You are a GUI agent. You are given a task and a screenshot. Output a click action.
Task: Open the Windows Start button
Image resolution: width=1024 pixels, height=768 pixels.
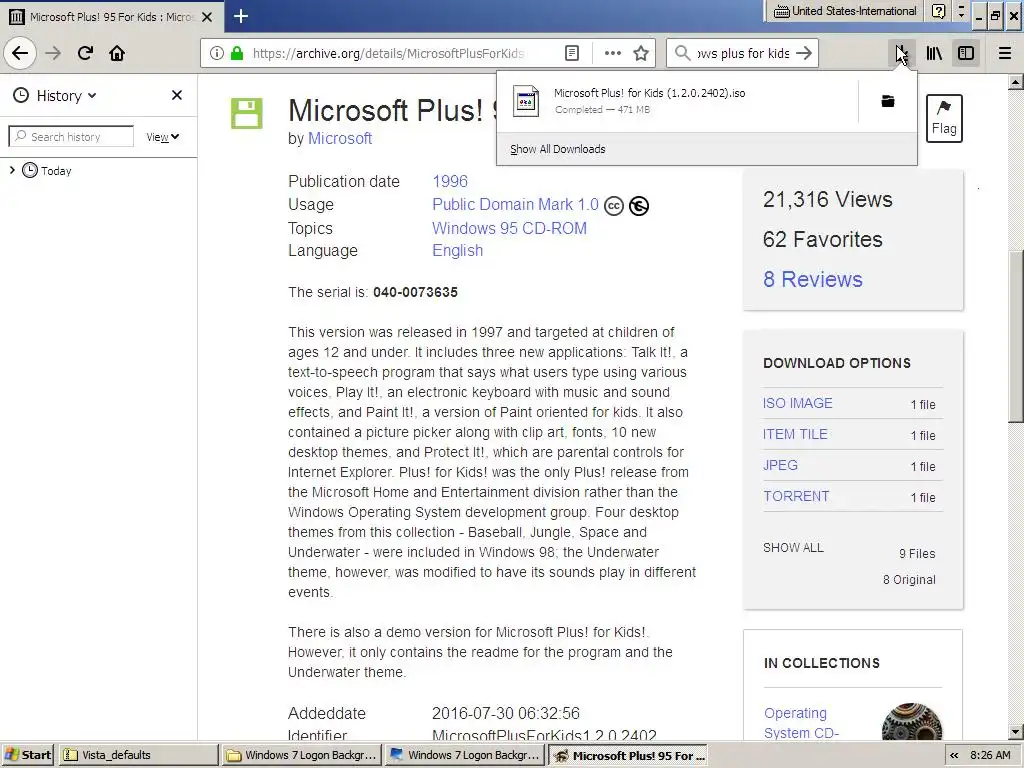(29, 755)
